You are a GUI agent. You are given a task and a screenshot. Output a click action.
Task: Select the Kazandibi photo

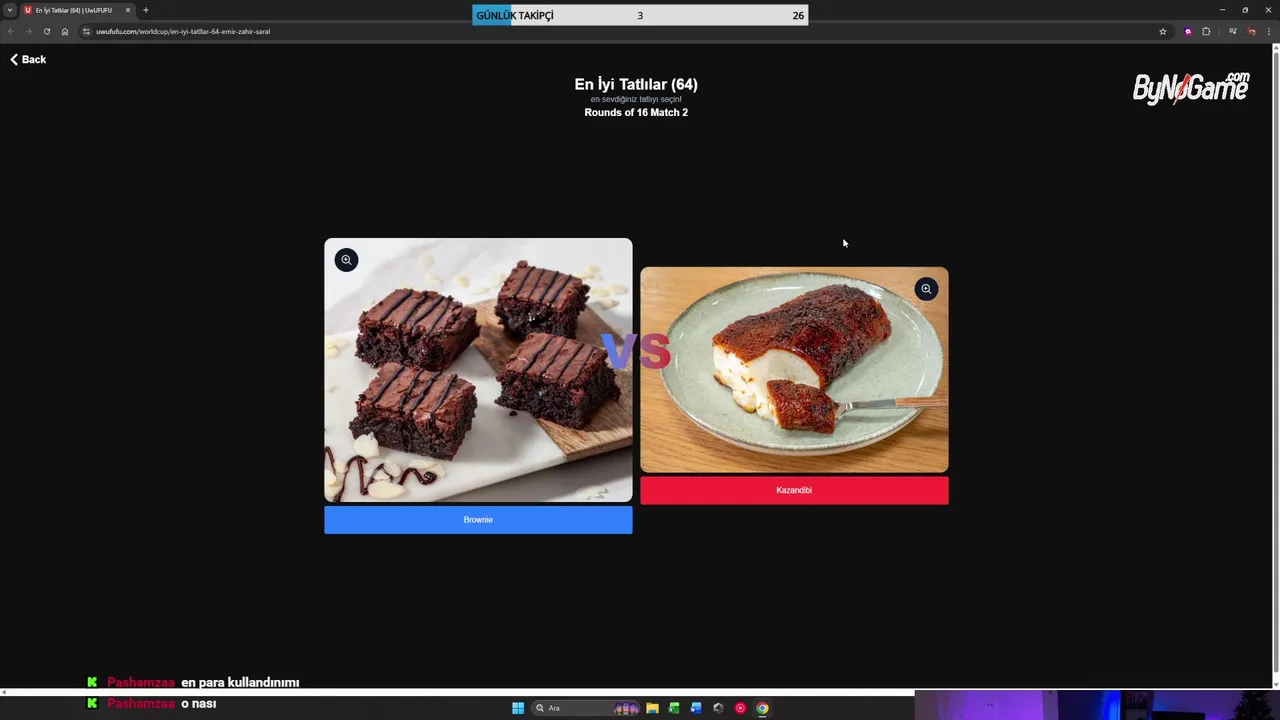click(794, 370)
